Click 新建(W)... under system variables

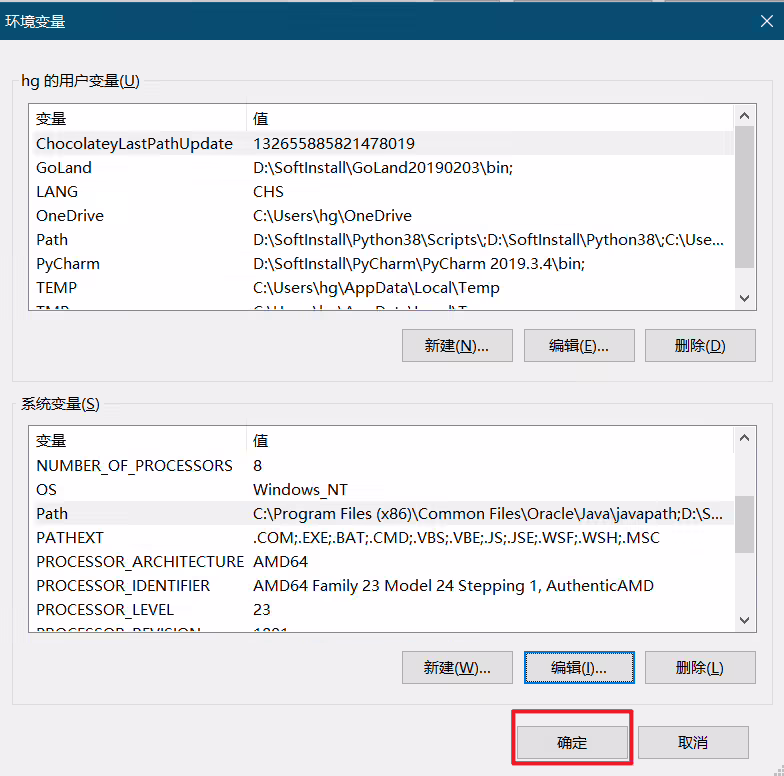(457, 668)
